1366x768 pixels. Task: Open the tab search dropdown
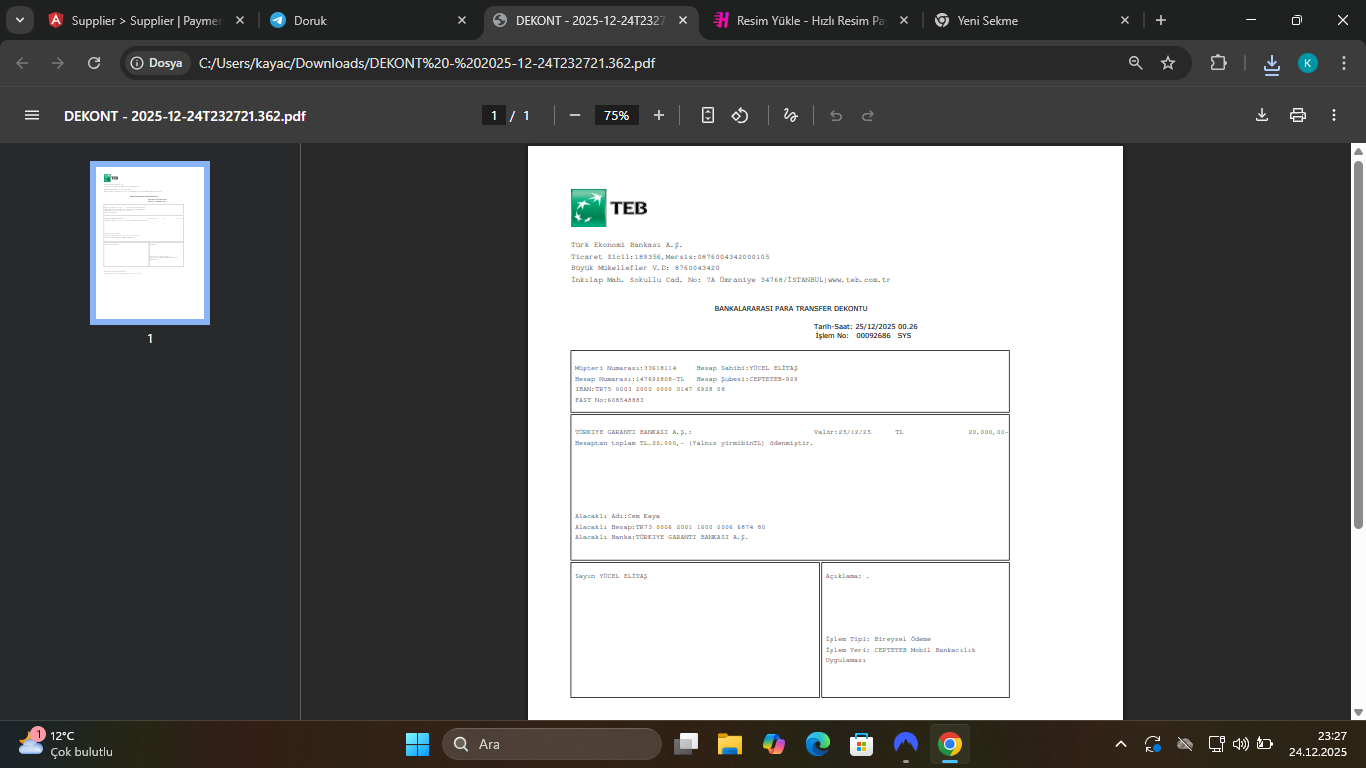pyautogui.click(x=19, y=20)
